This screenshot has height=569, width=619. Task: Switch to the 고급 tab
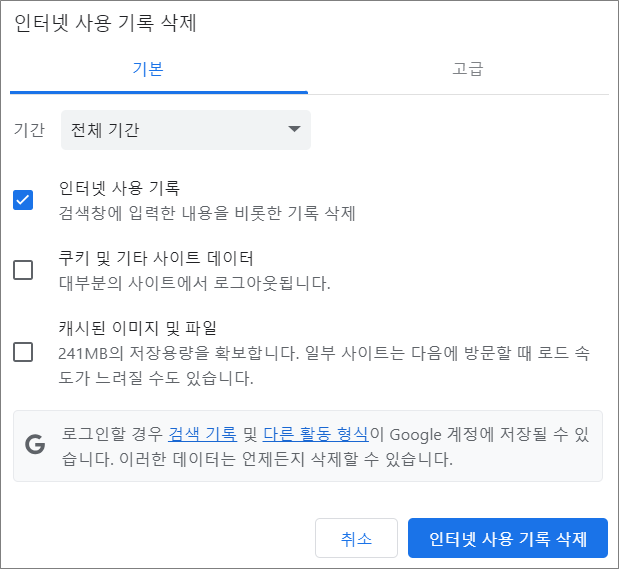467,69
